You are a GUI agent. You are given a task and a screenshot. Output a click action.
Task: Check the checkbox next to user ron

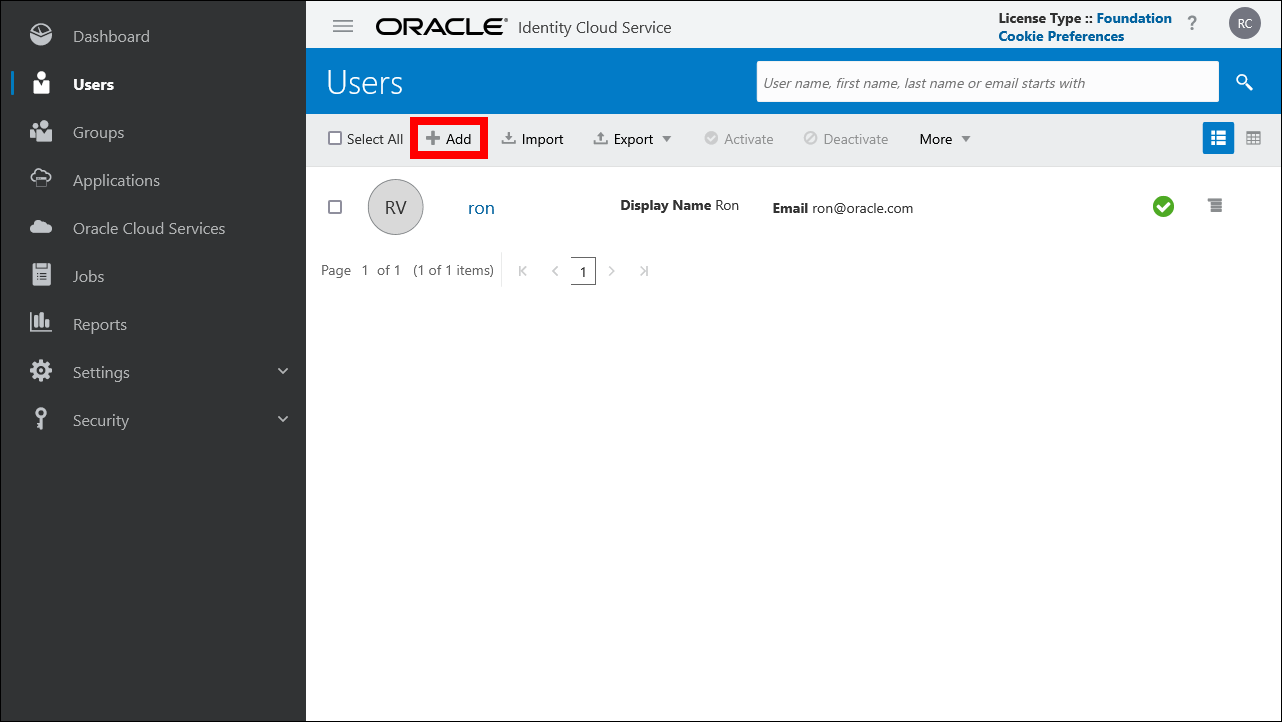point(335,207)
